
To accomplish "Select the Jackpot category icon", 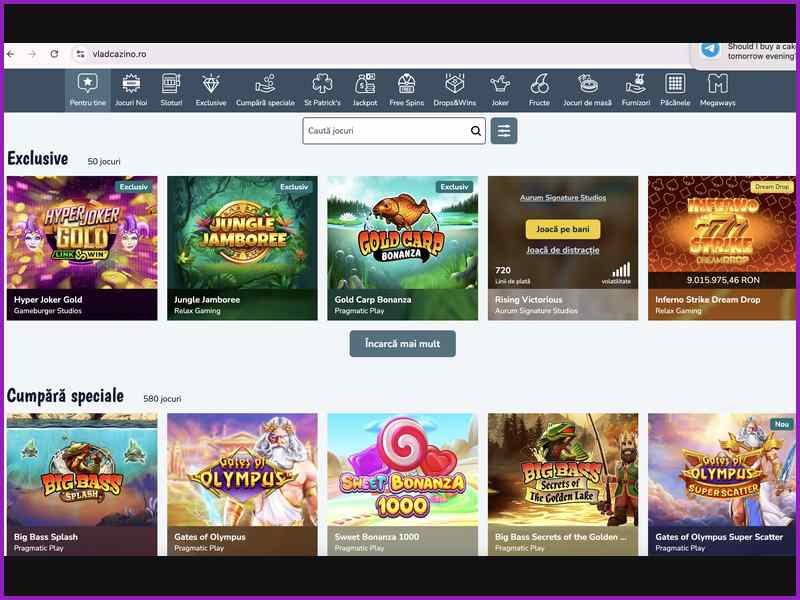I will click(x=364, y=91).
